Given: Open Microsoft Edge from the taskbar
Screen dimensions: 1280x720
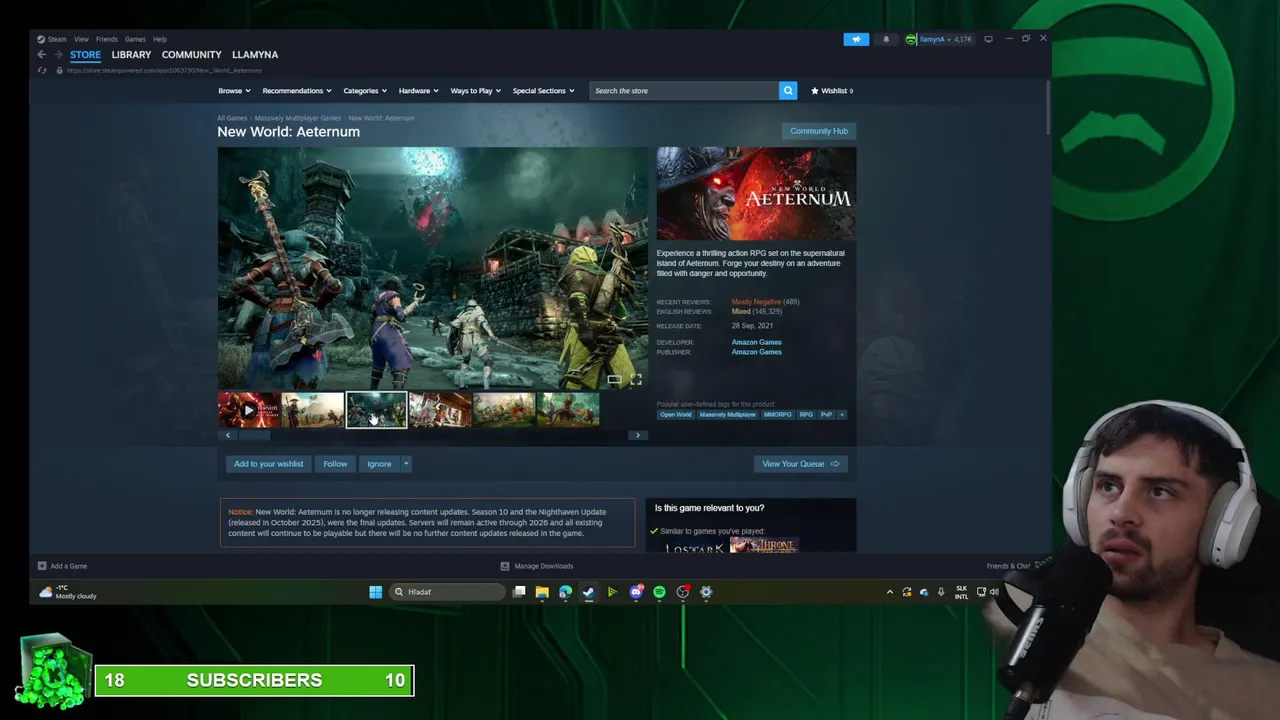Looking at the screenshot, I should coord(565,592).
